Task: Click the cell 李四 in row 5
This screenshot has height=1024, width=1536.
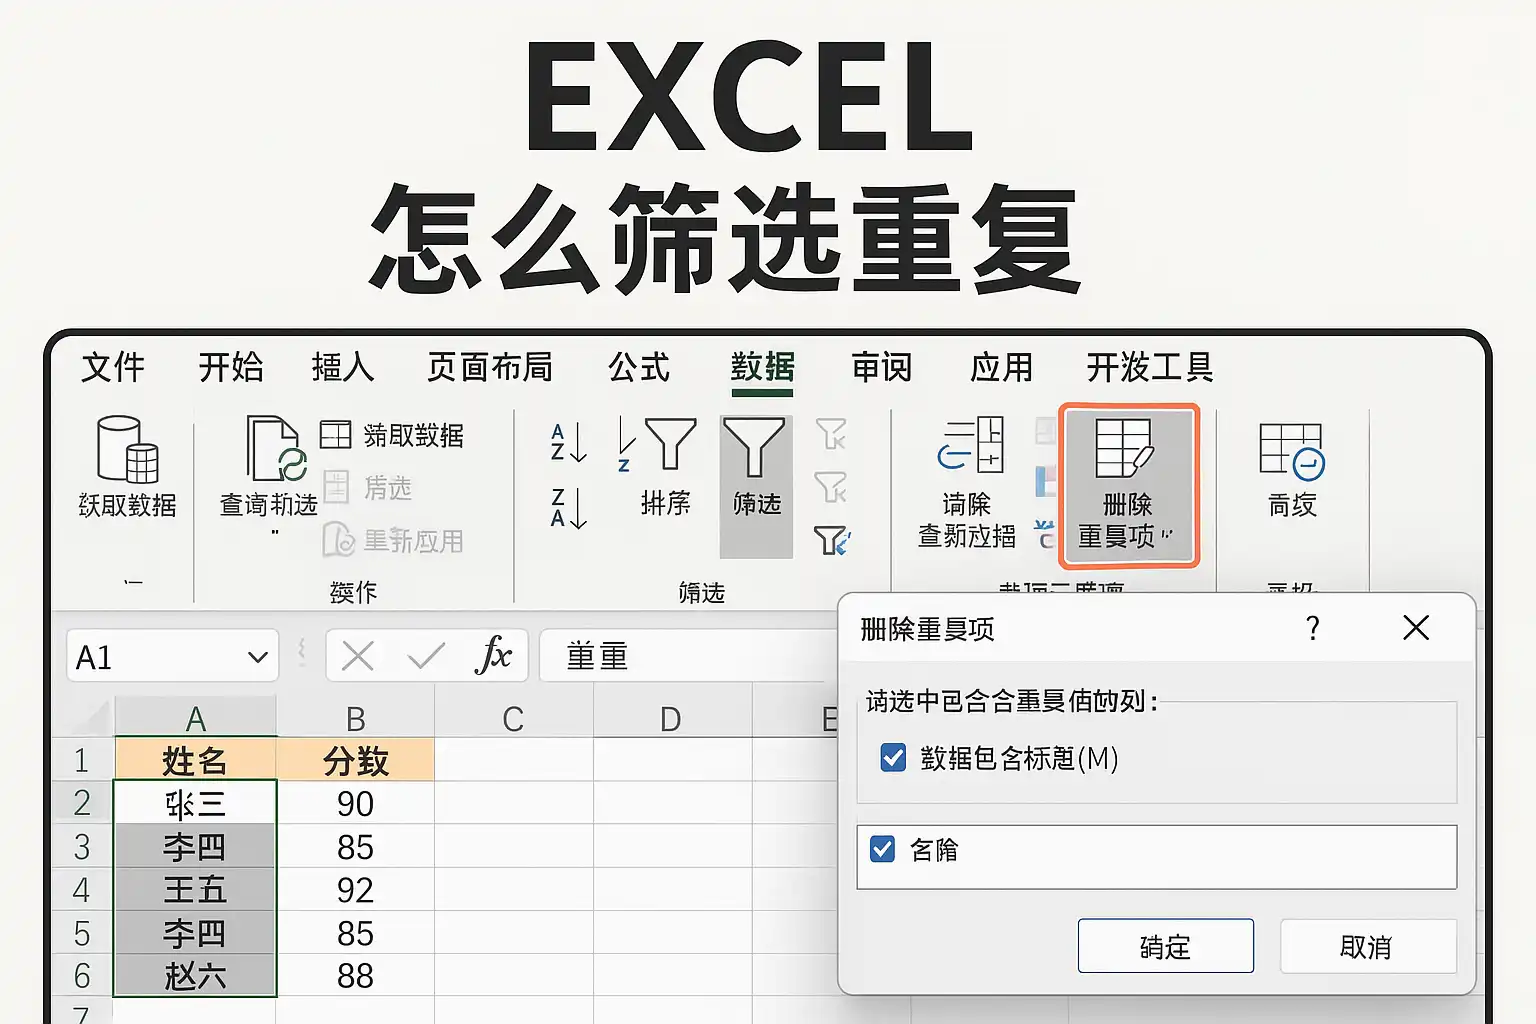Action: (195, 932)
